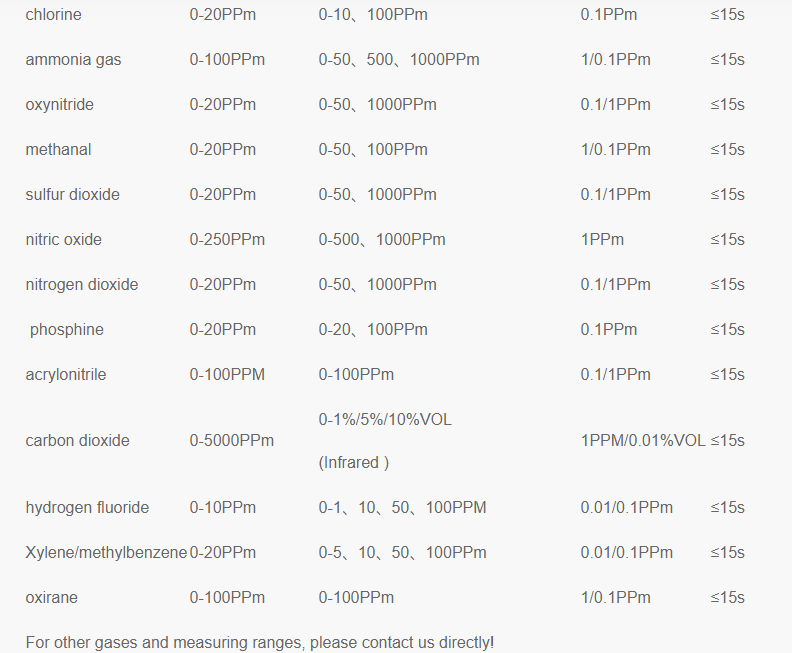Screen dimensions: 792x653
Task: Select the nitric oxide row label
Action: click(x=63, y=240)
